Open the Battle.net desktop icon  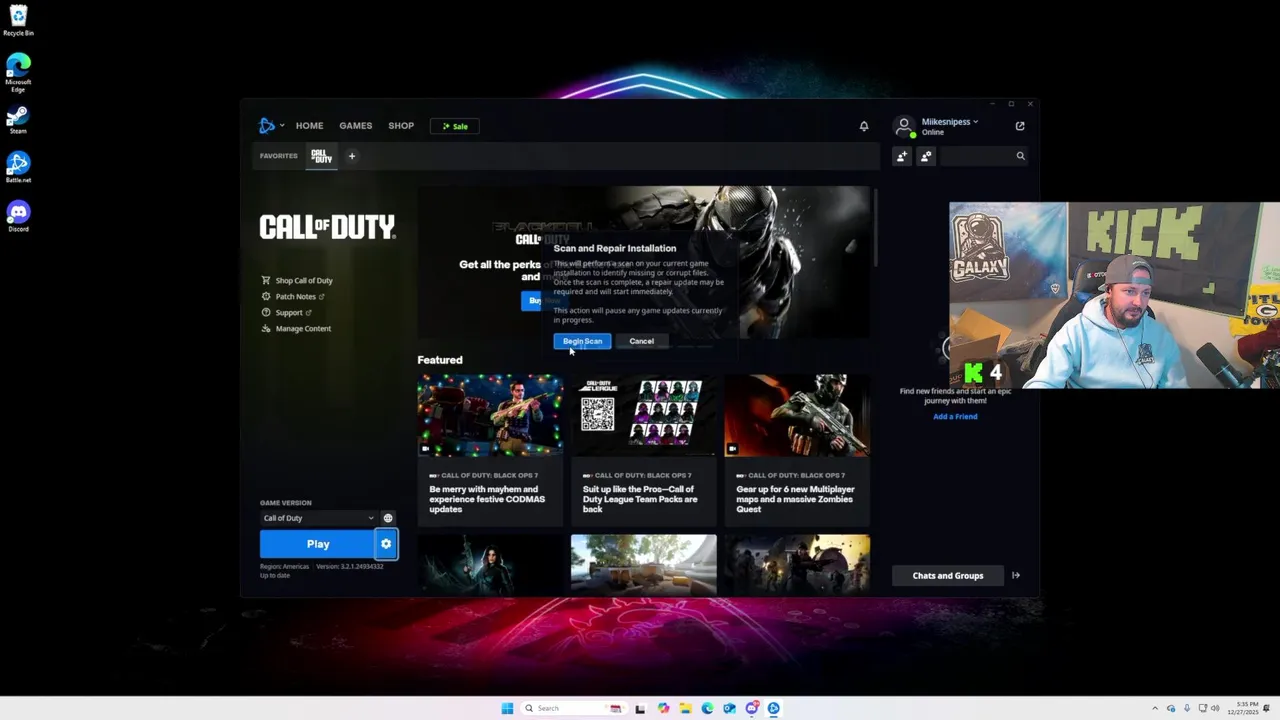point(18,167)
